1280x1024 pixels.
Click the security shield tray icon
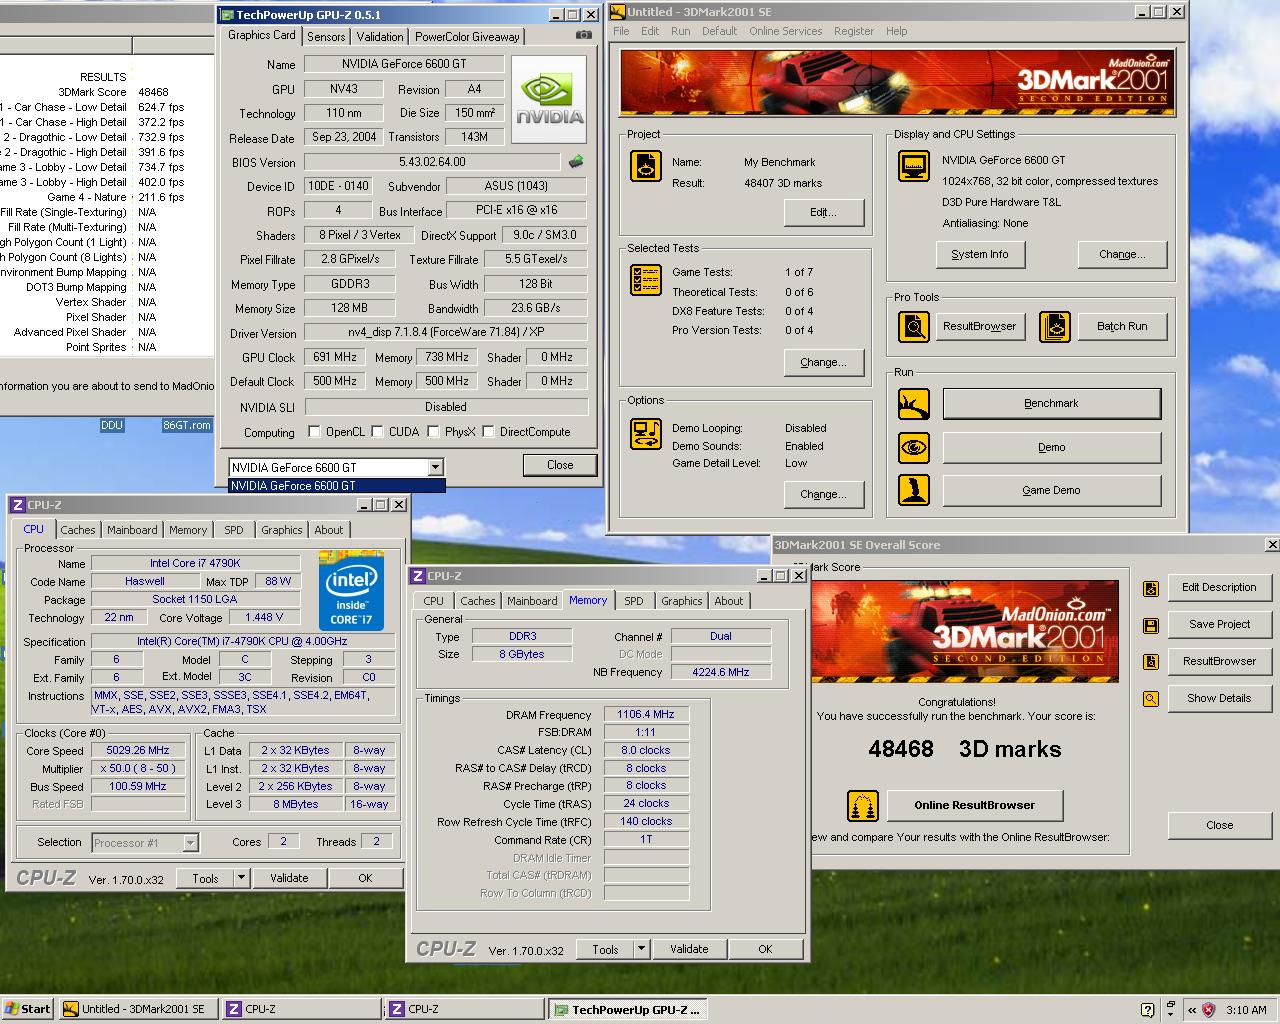click(1208, 1010)
